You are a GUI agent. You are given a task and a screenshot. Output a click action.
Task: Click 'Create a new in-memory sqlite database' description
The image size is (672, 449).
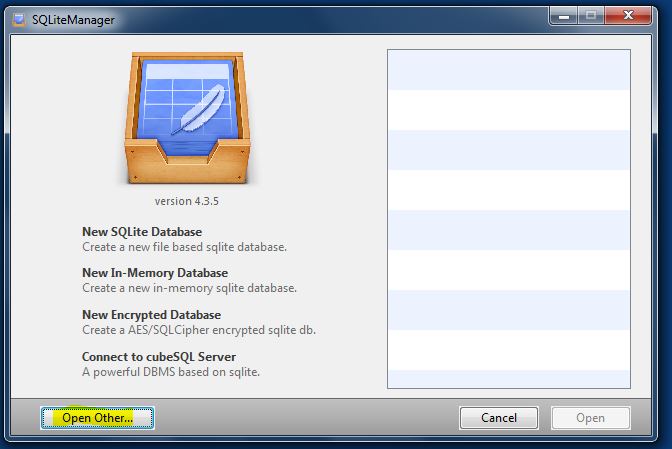[189, 288]
